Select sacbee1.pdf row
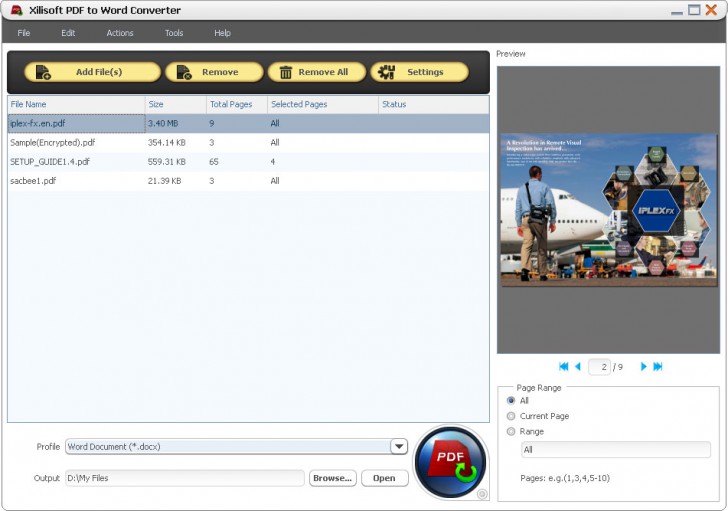This screenshot has width=728, height=511. pyautogui.click(x=248, y=181)
